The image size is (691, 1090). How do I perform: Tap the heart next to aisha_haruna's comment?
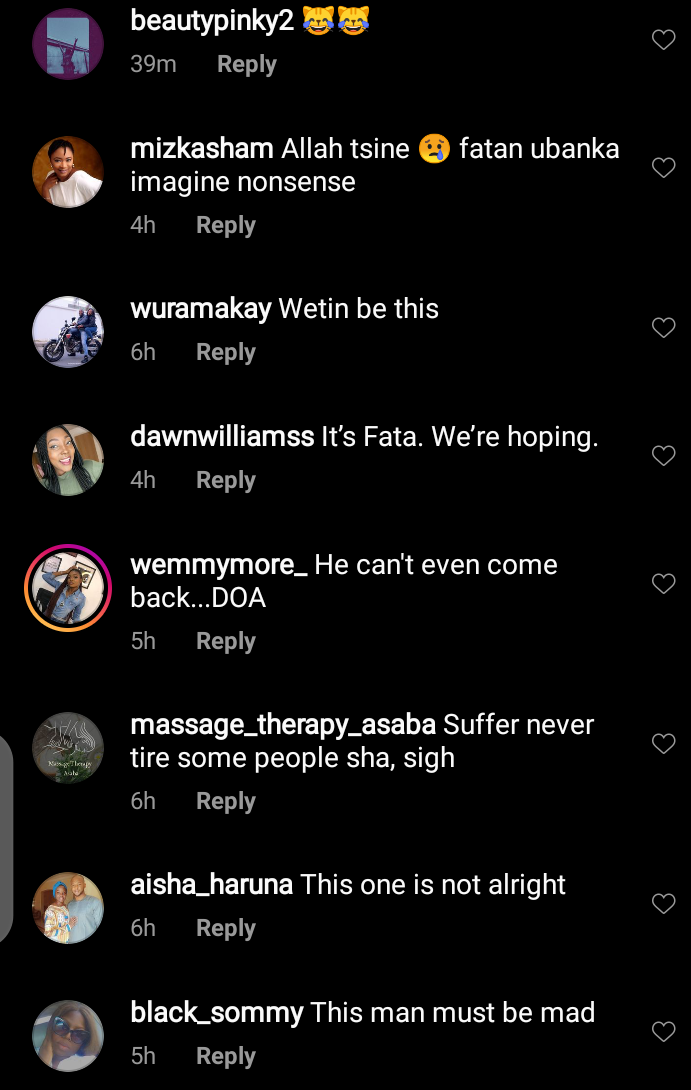[663, 903]
